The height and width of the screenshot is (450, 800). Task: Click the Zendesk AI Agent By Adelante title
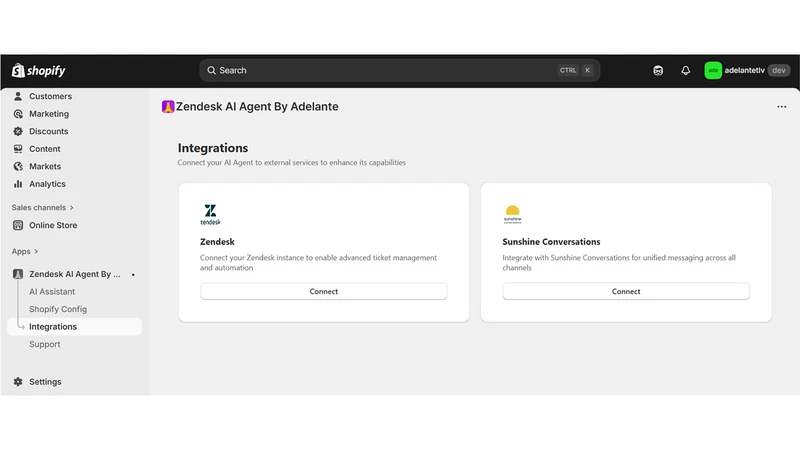(257, 107)
